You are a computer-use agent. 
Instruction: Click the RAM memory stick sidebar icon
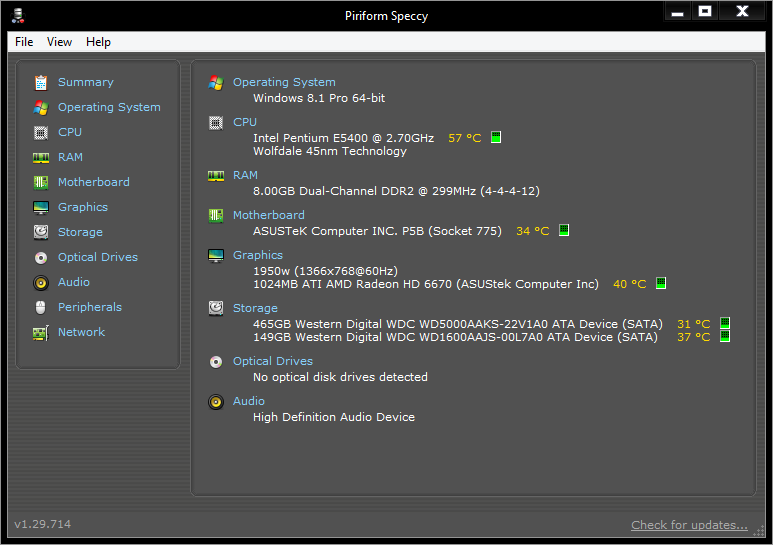click(x=41, y=157)
